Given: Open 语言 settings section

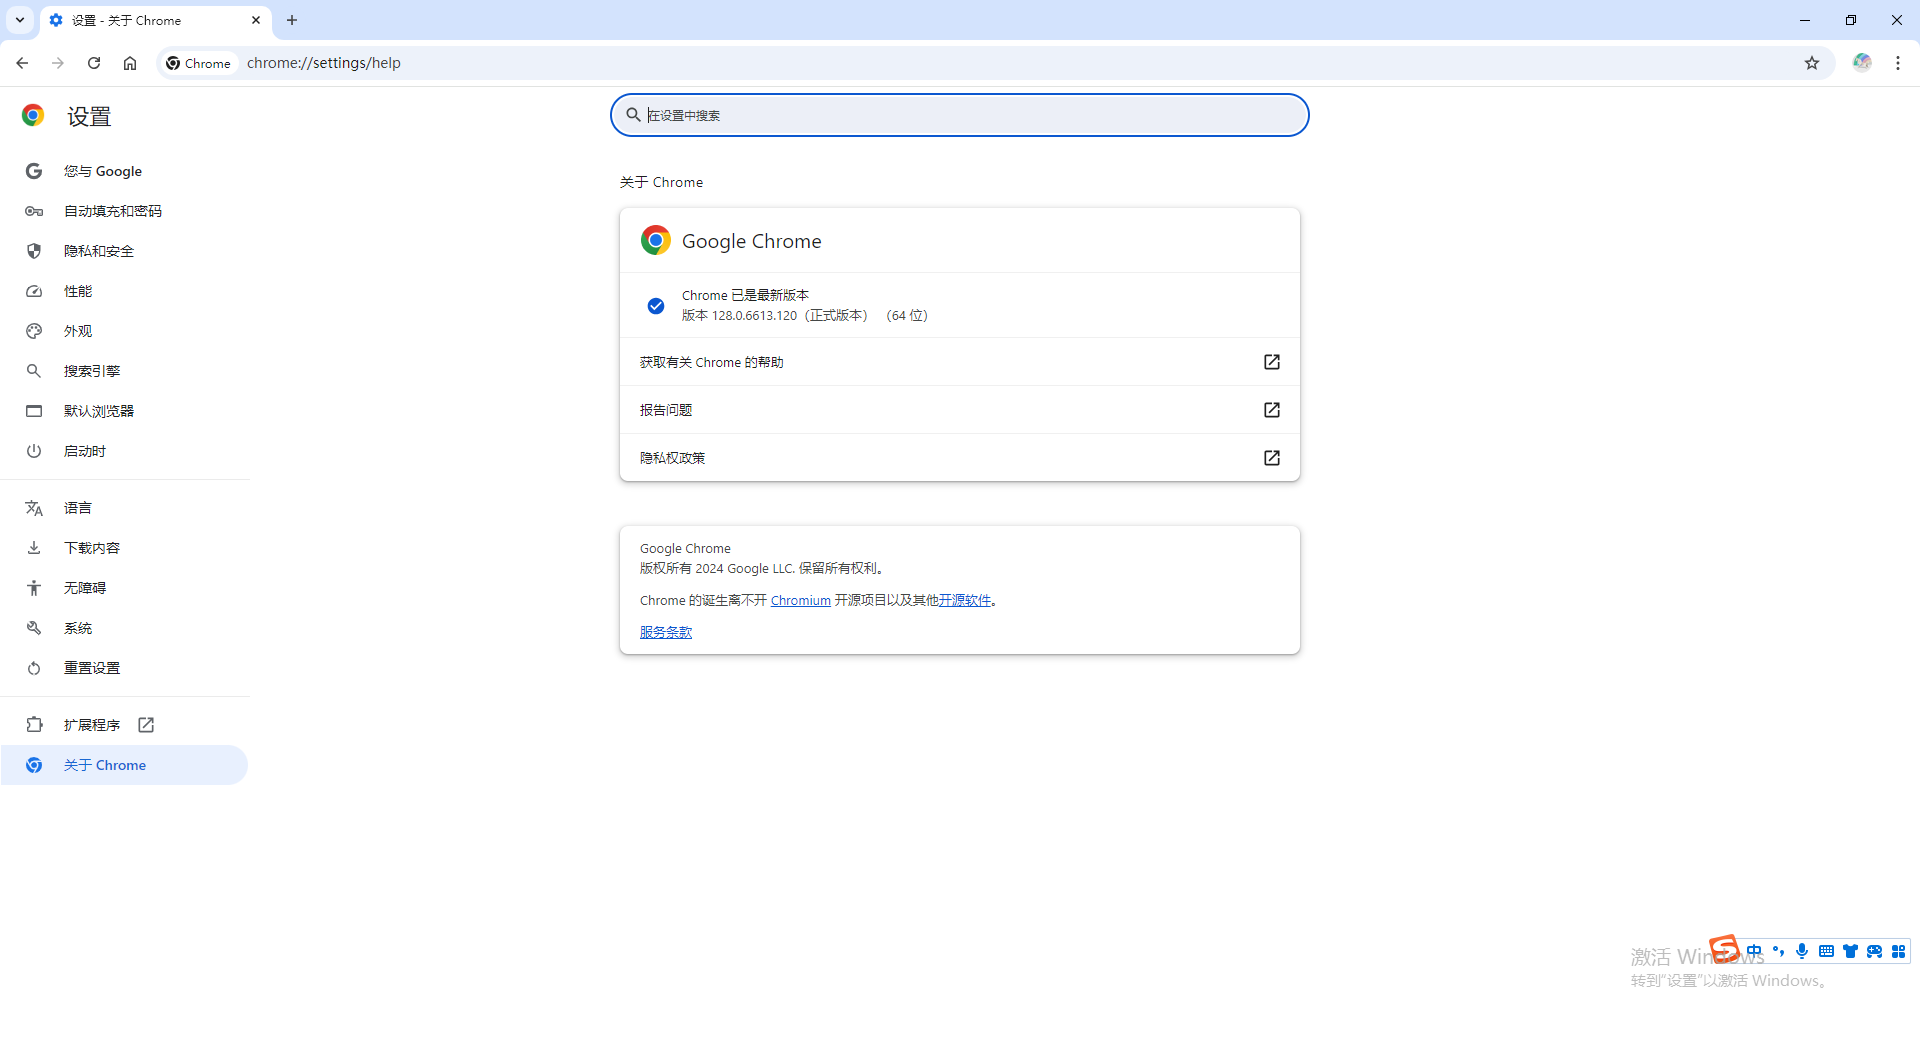Looking at the screenshot, I should (125, 508).
